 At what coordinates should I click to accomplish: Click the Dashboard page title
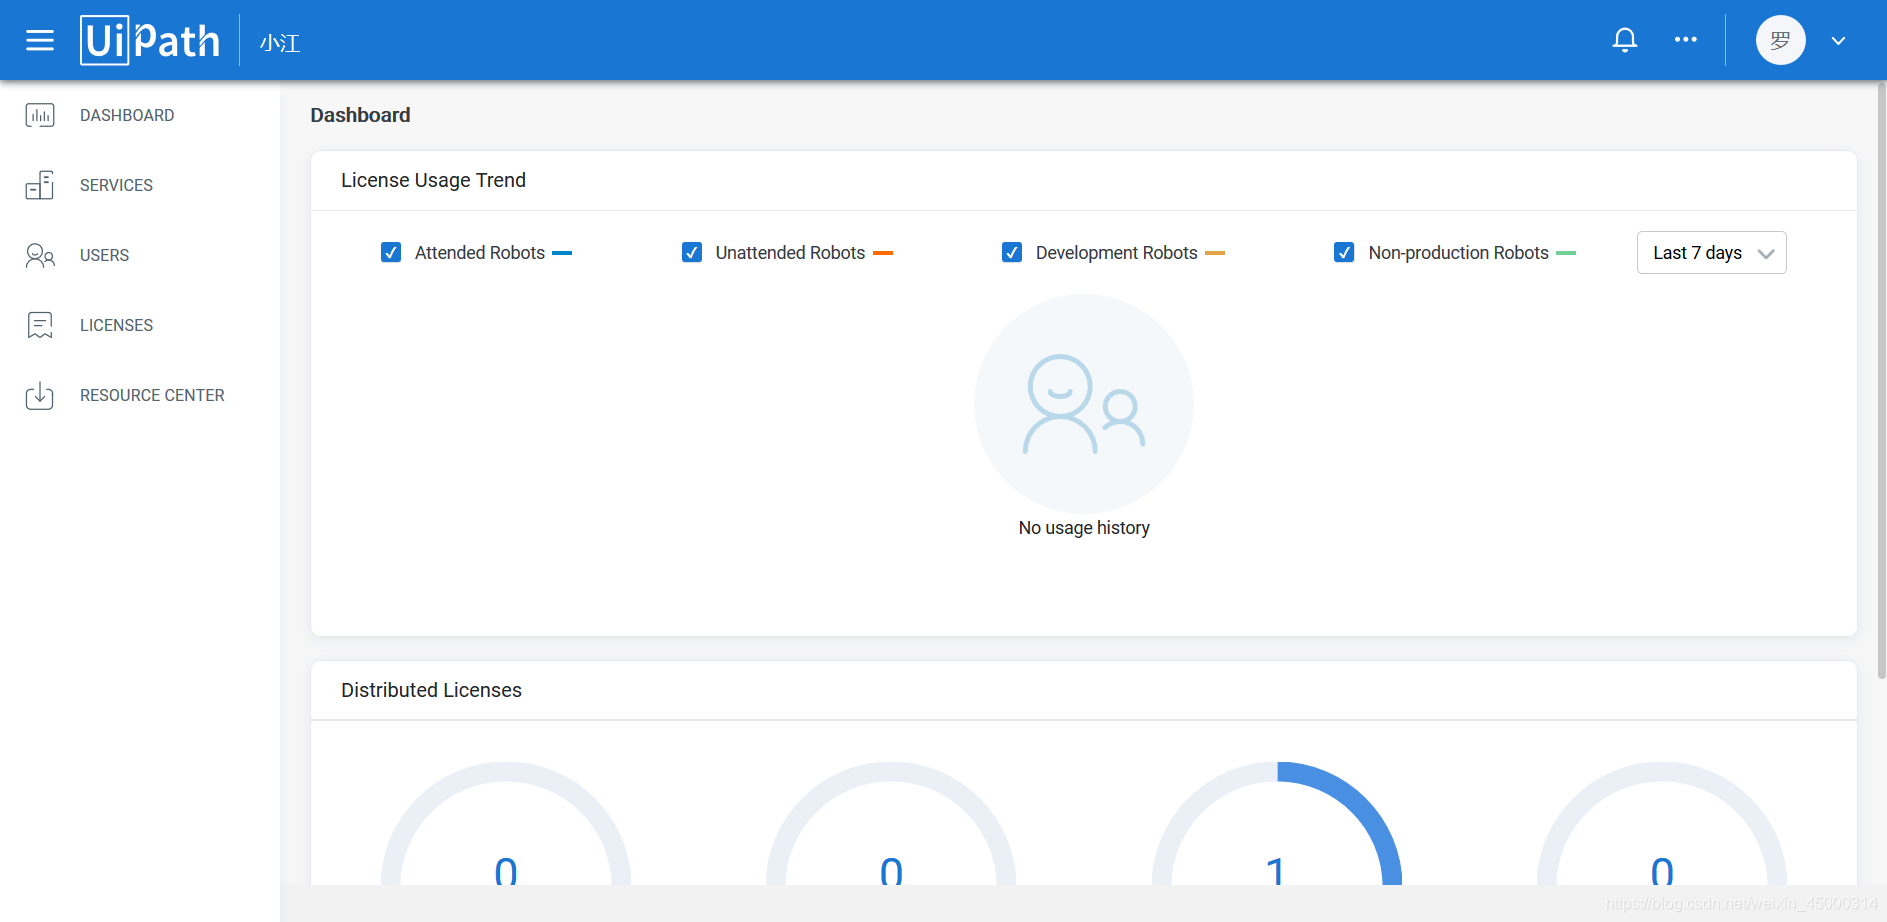click(x=360, y=115)
